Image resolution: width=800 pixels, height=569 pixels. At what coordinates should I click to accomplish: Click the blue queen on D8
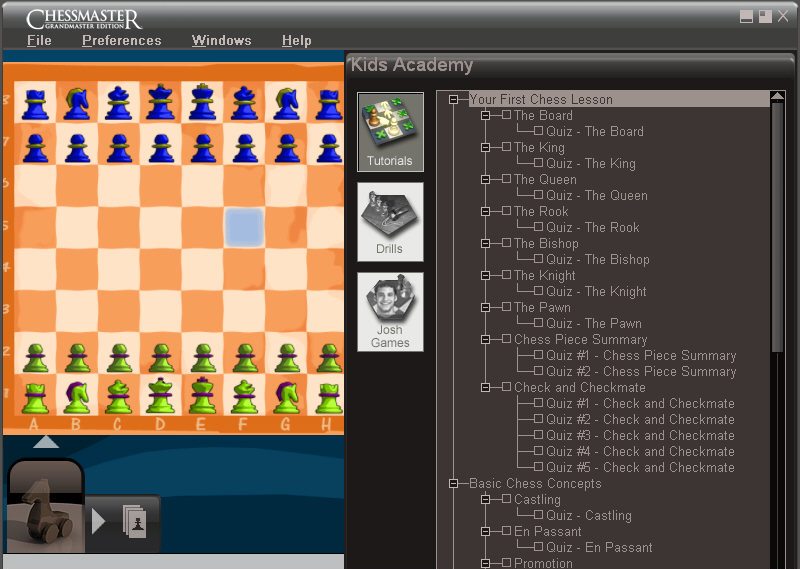[x=160, y=102]
